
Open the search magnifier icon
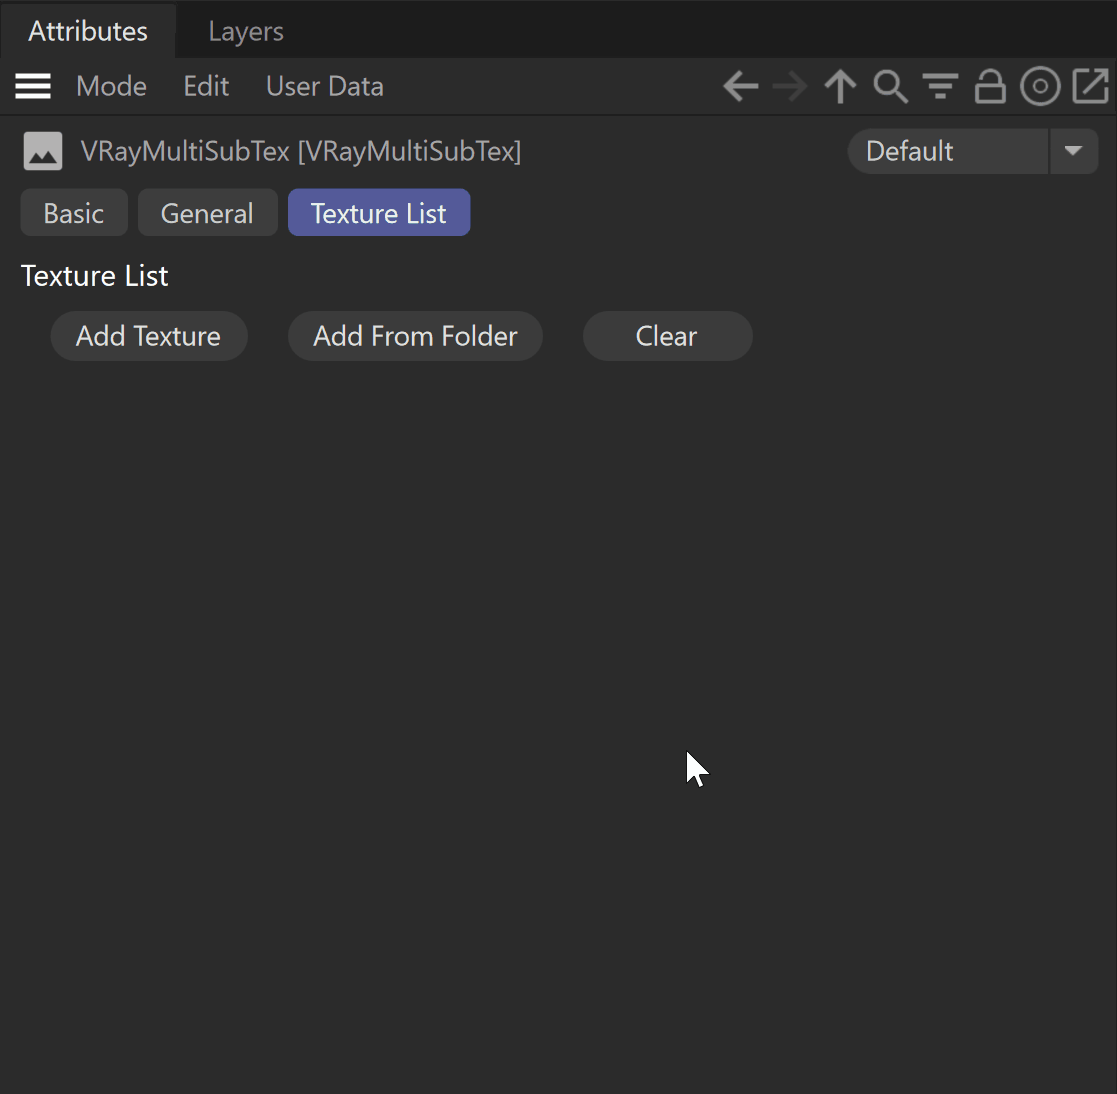point(890,87)
